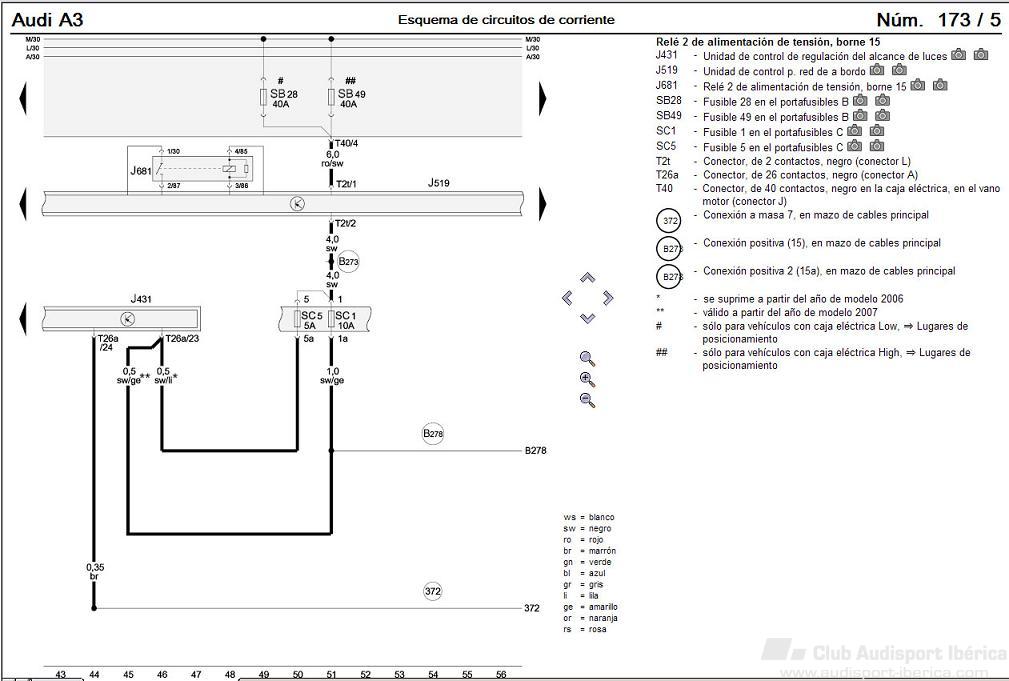Click 'válido a partir del año de modelo 2007' note
The image size is (1009, 681).
pyautogui.click(x=790, y=312)
